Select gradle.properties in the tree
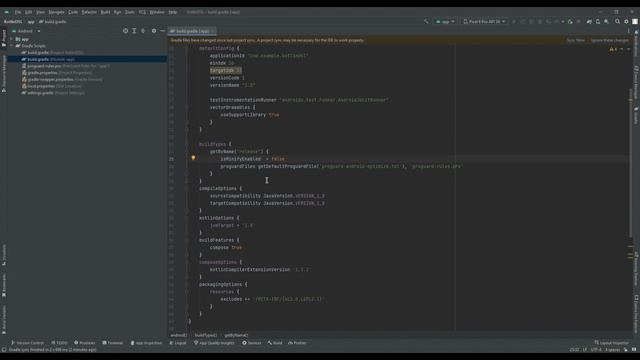The width and height of the screenshot is (640, 360). coord(57,73)
